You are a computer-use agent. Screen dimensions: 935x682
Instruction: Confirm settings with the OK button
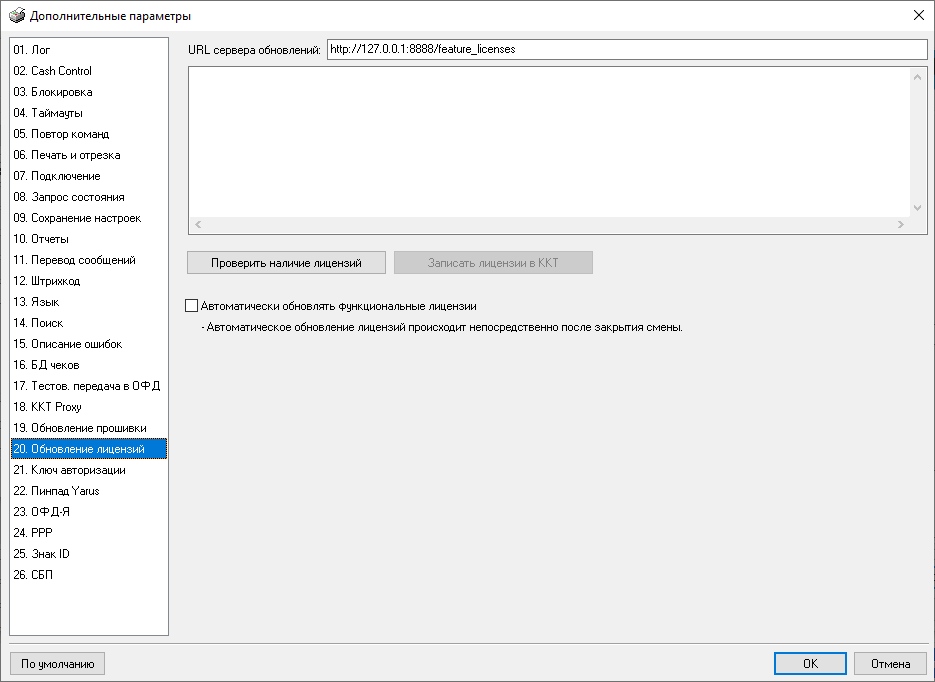[810, 663]
